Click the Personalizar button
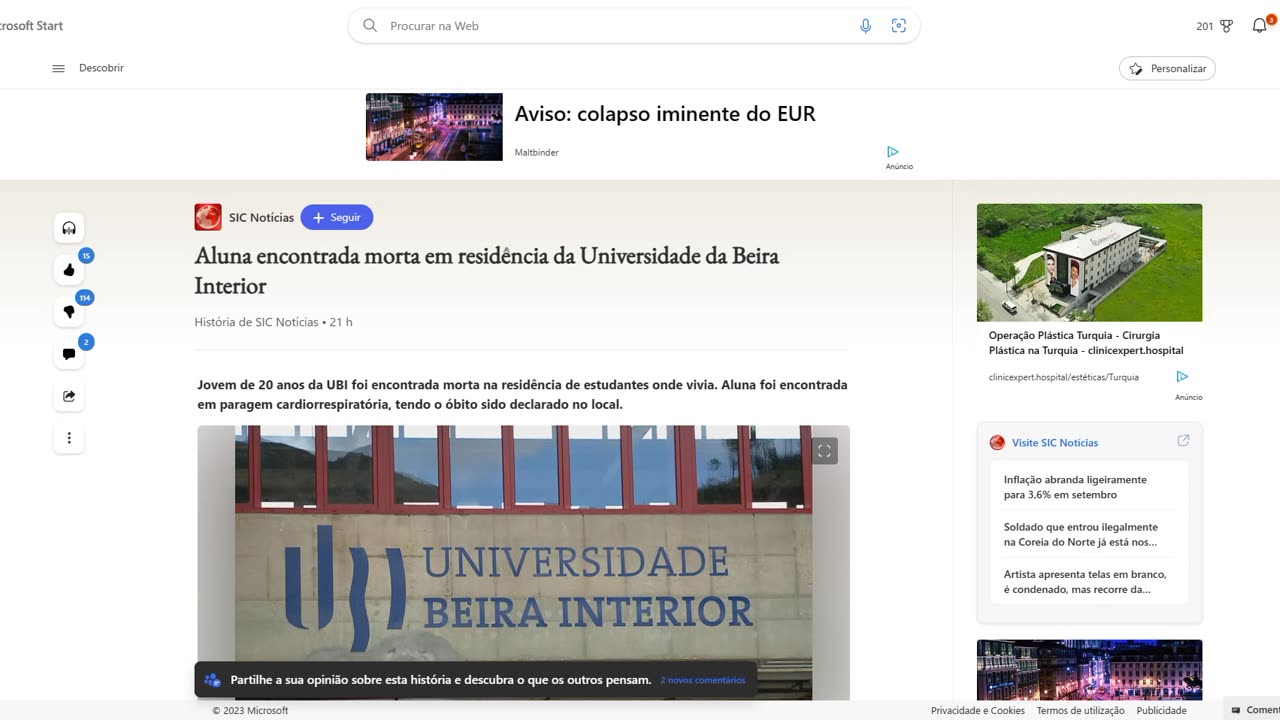Screen dimensions: 1280x720 (x=1167, y=69)
